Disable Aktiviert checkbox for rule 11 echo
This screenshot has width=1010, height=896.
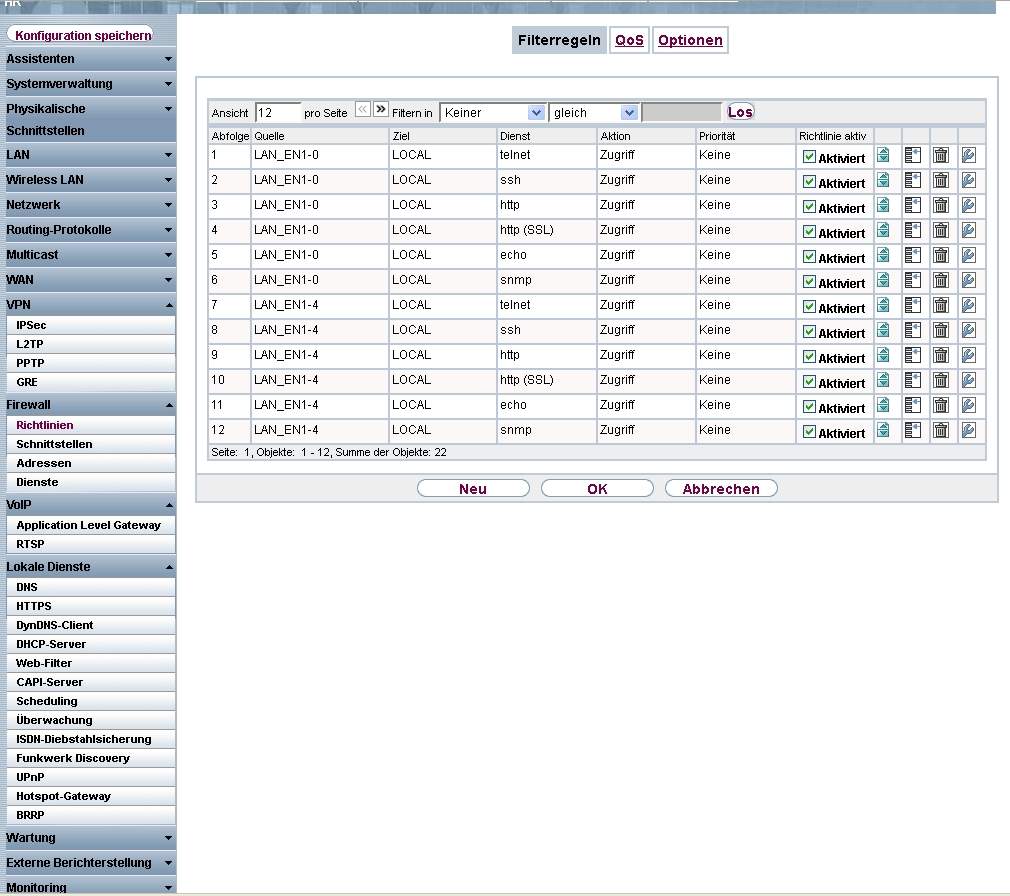[809, 407]
